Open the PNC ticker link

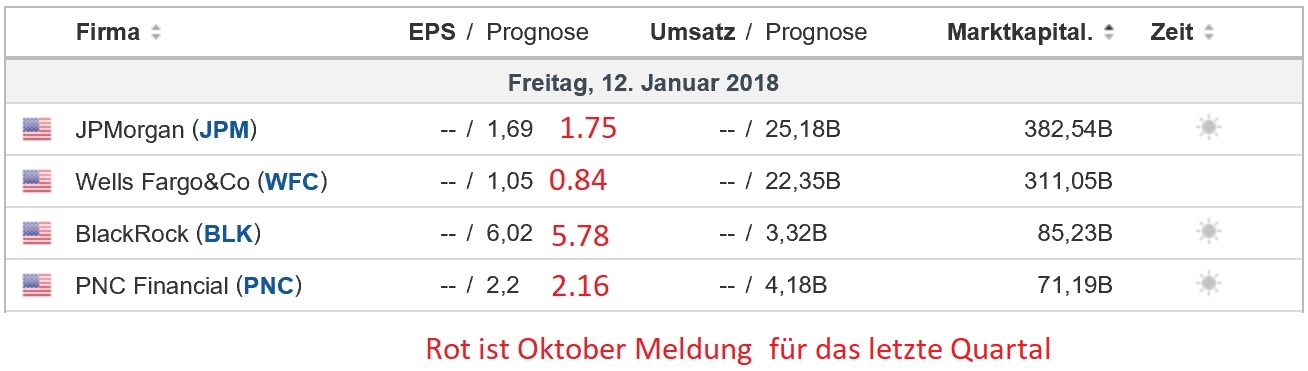click(x=269, y=286)
